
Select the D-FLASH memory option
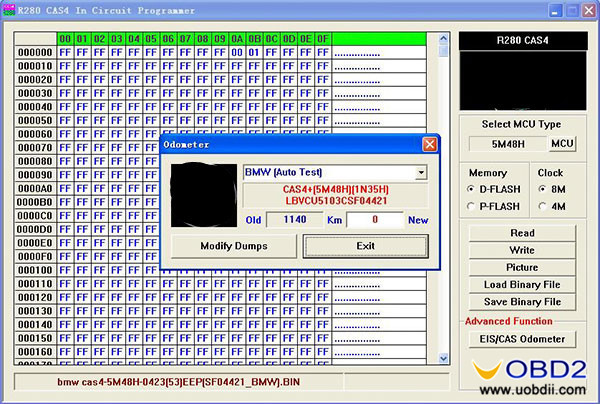472,189
